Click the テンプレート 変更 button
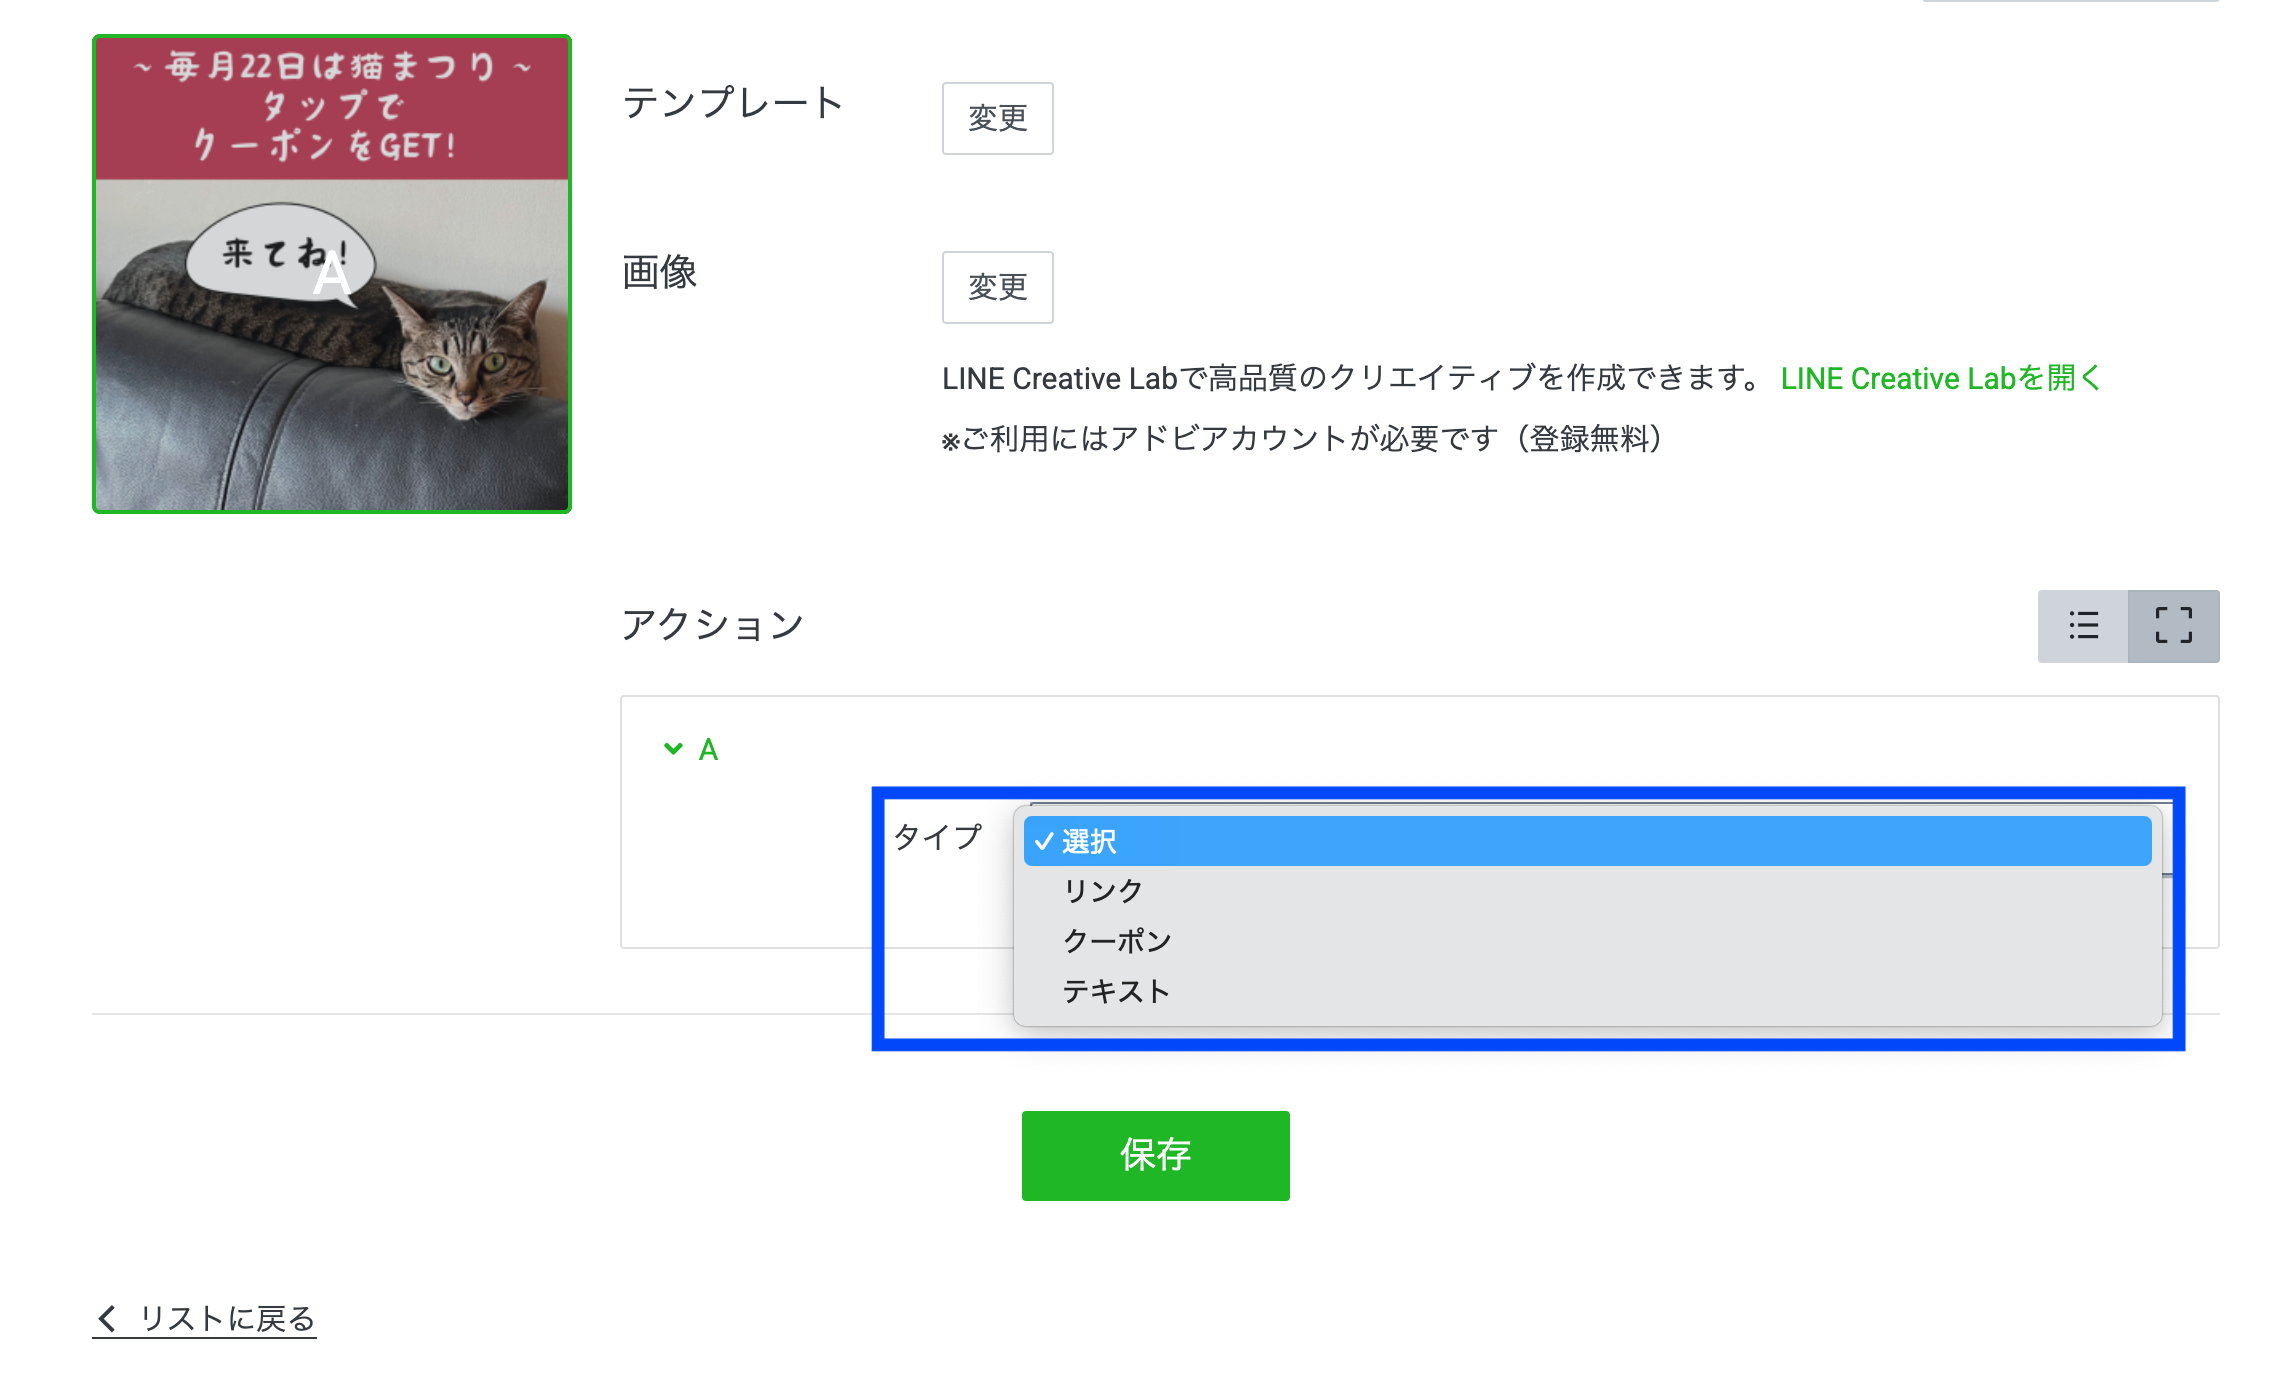This screenshot has width=2295, height=1382. coord(997,118)
